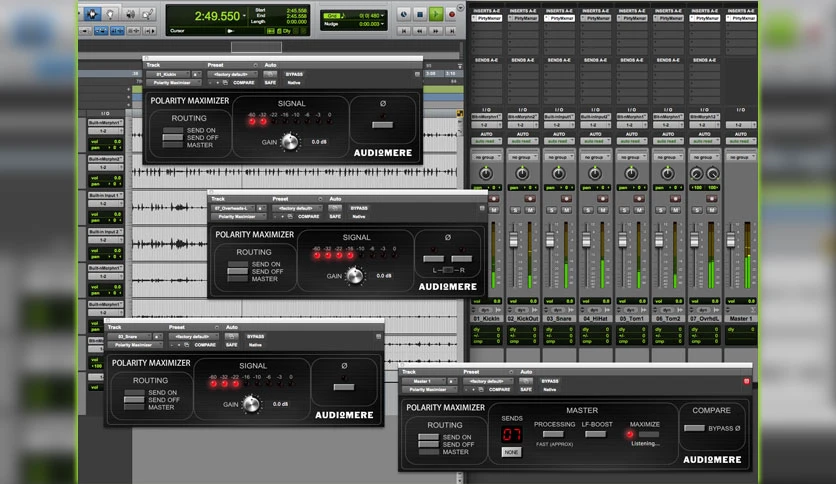Click the transport Stop button
836x484 pixels.
pos(420,14)
